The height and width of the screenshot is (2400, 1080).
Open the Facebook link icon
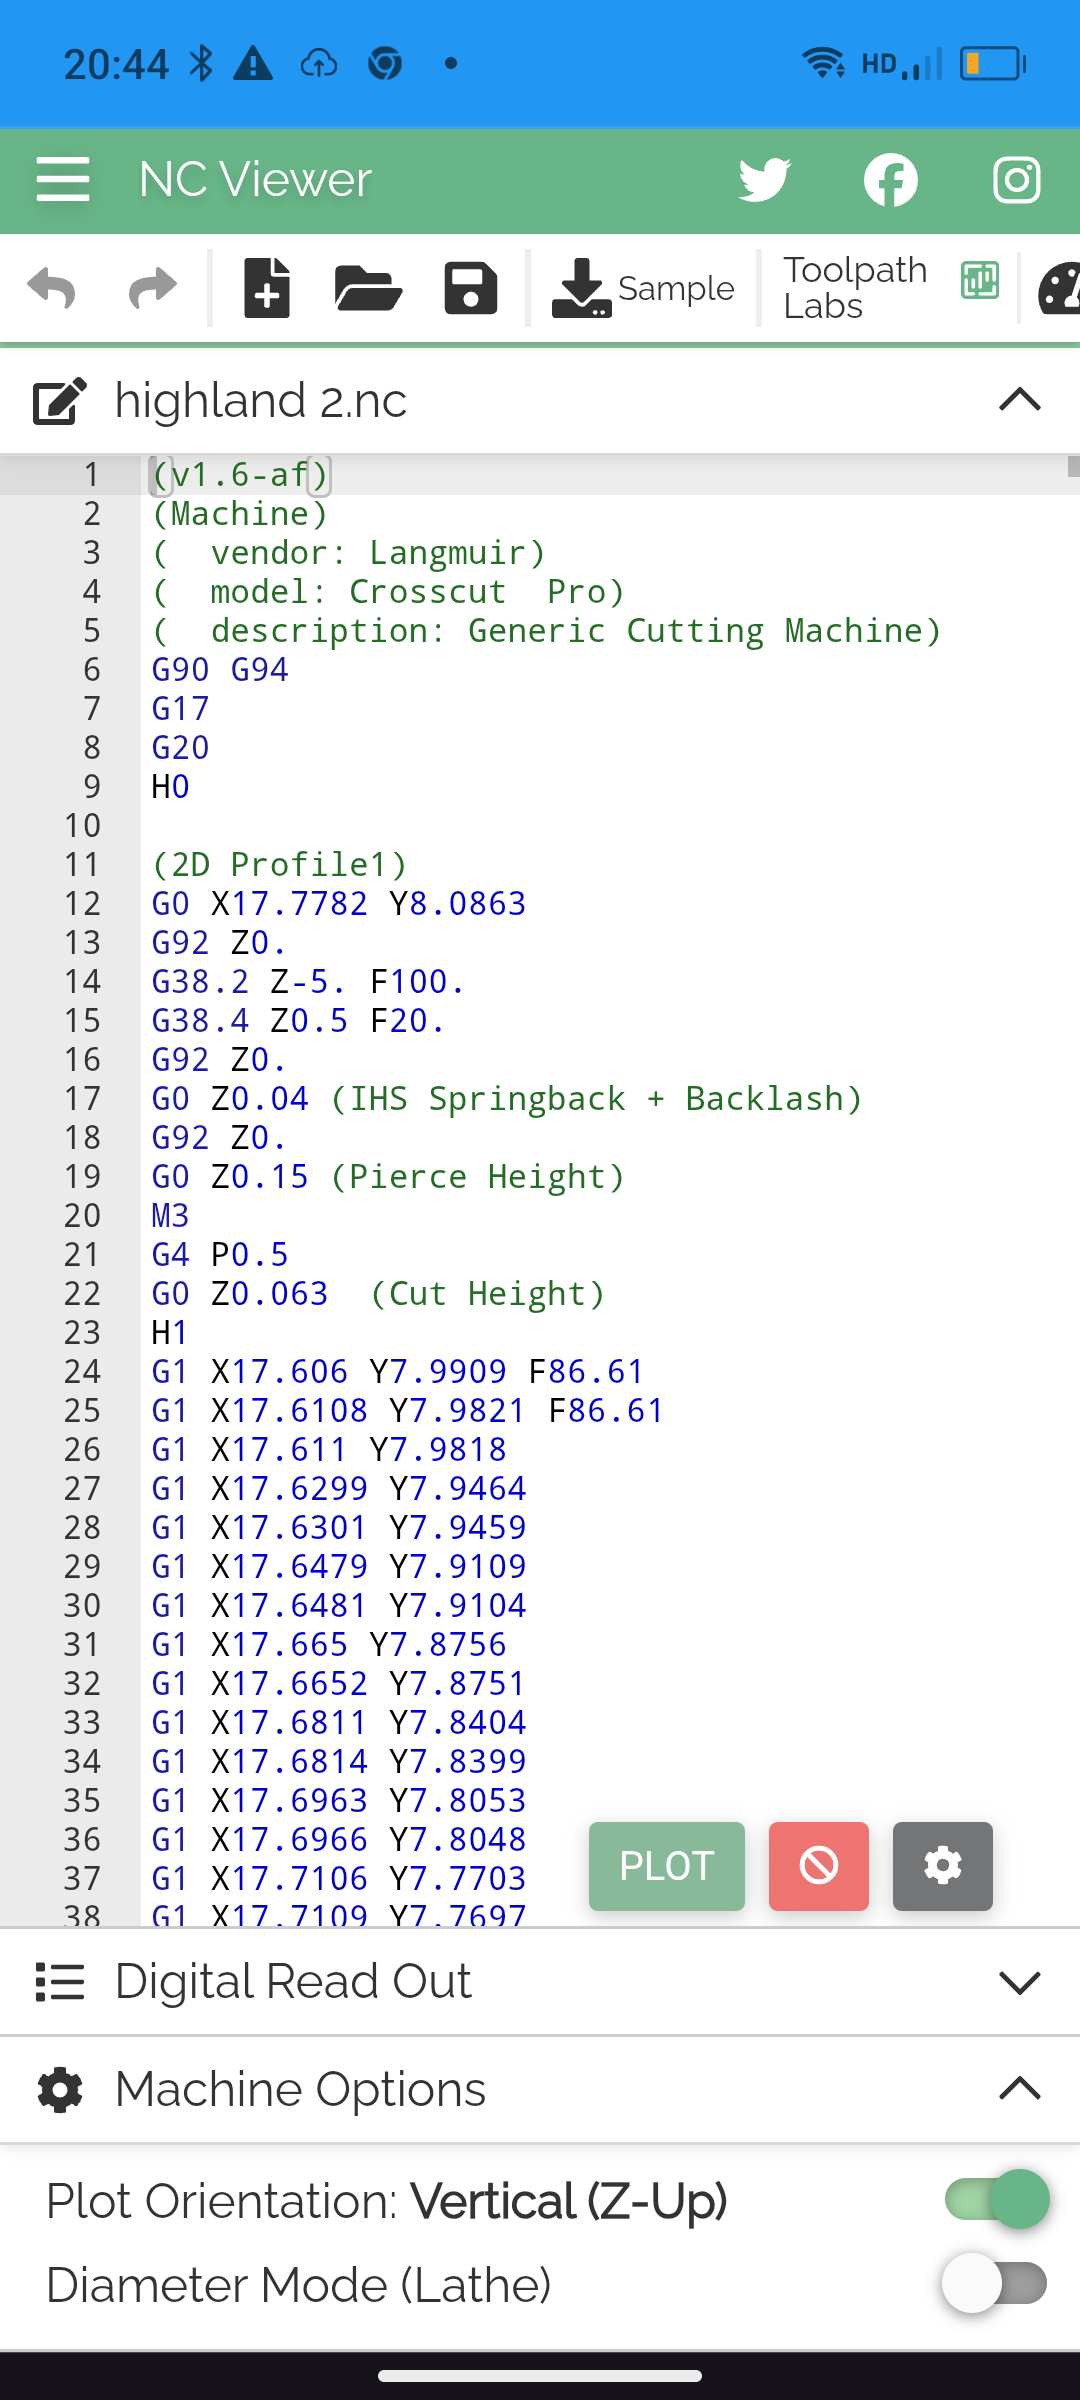point(891,180)
